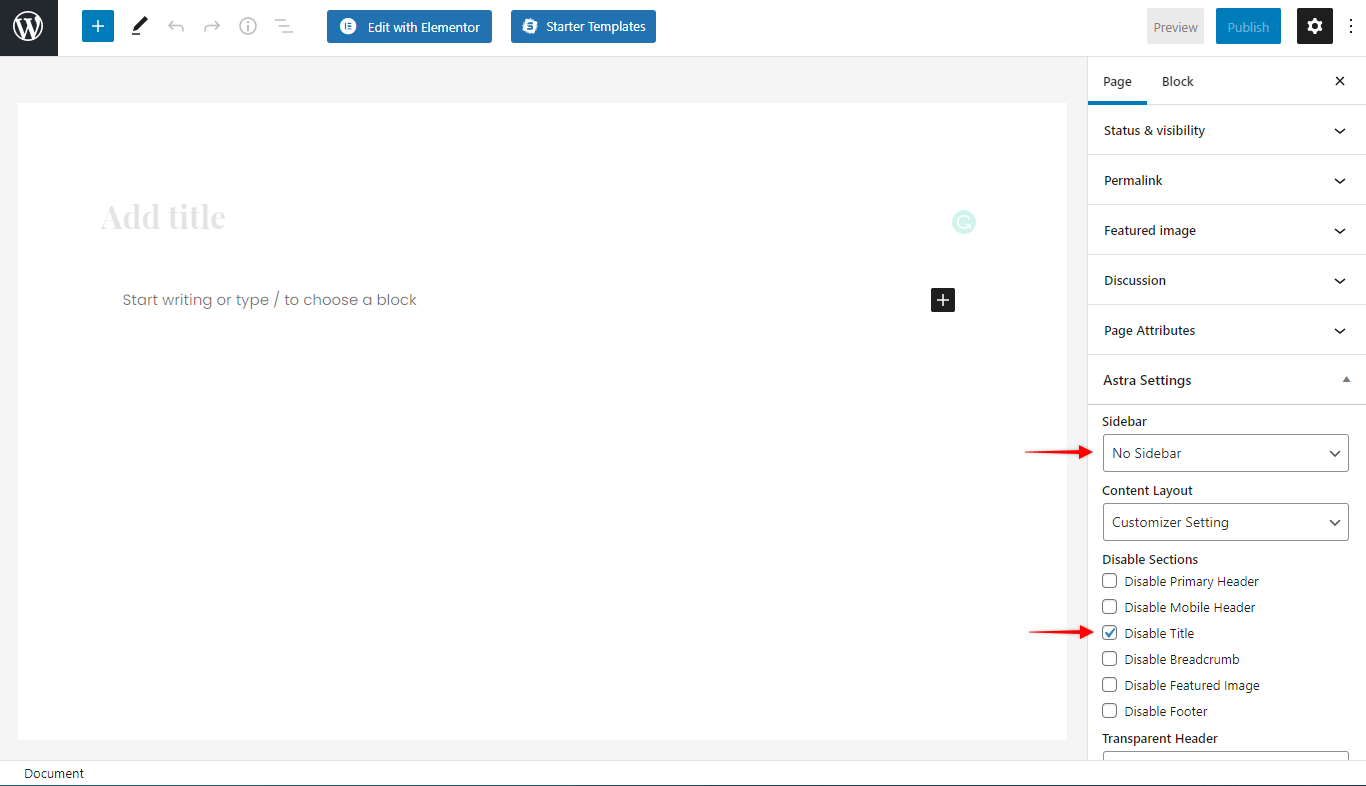
Task: Click the Preview button
Action: pos(1175,27)
